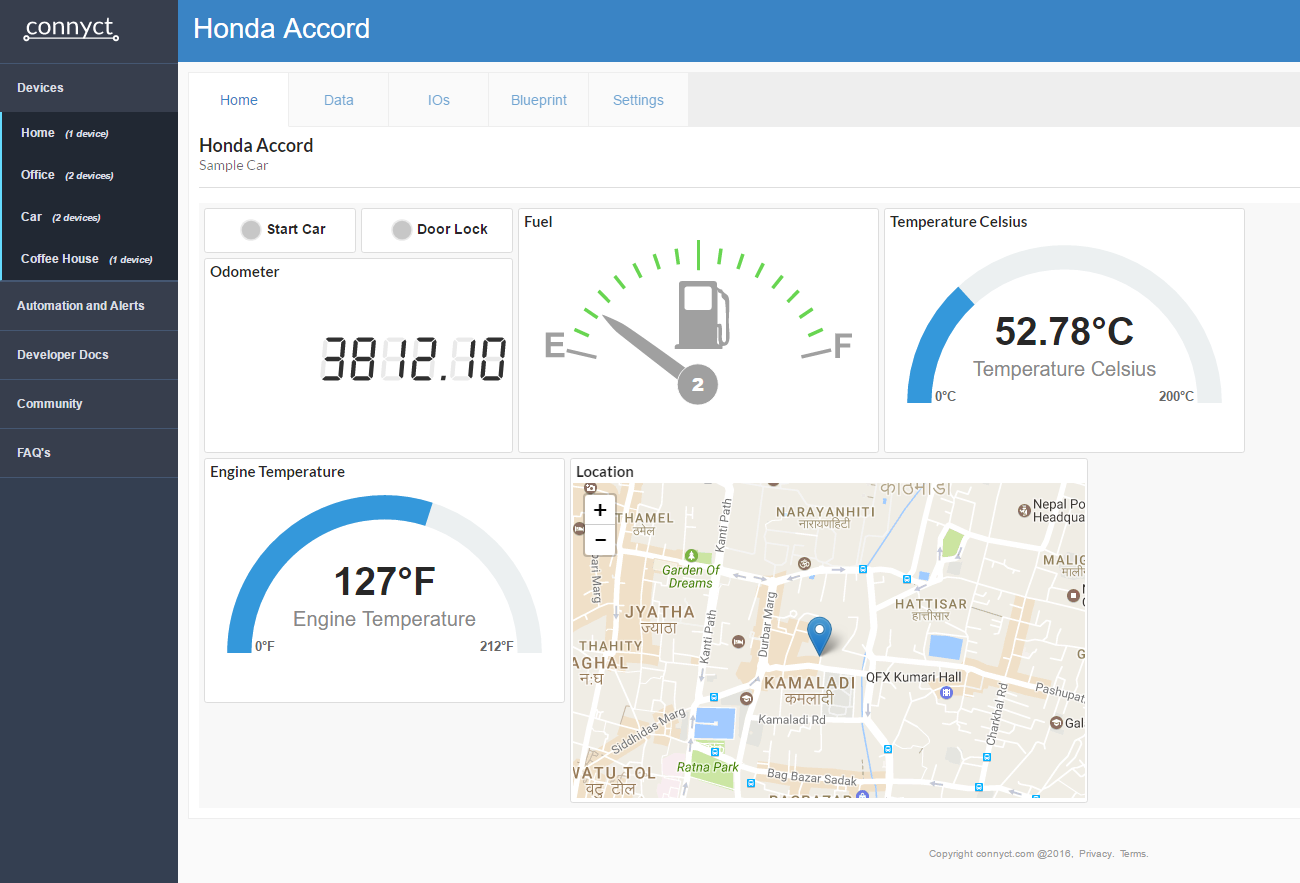This screenshot has height=883, width=1300.
Task: Open the Settings tab
Action: pyautogui.click(x=638, y=100)
